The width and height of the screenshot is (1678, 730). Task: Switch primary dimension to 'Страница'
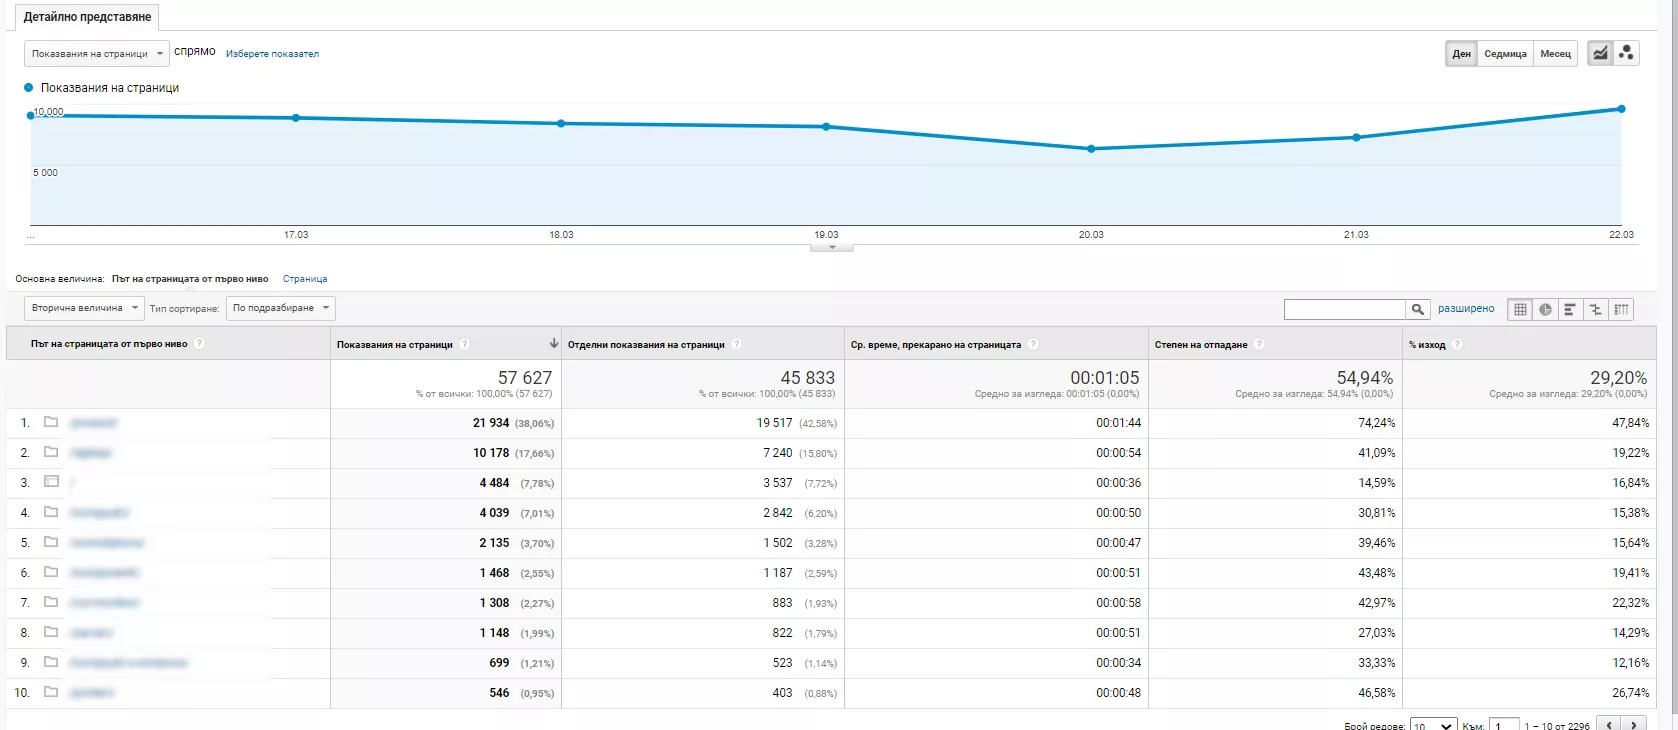coord(305,279)
